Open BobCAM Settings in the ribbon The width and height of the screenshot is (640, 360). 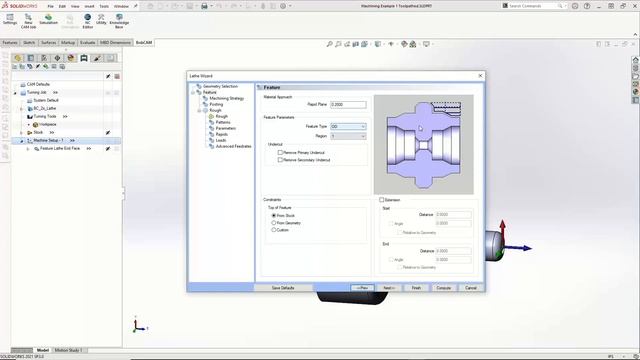[x=10, y=19]
